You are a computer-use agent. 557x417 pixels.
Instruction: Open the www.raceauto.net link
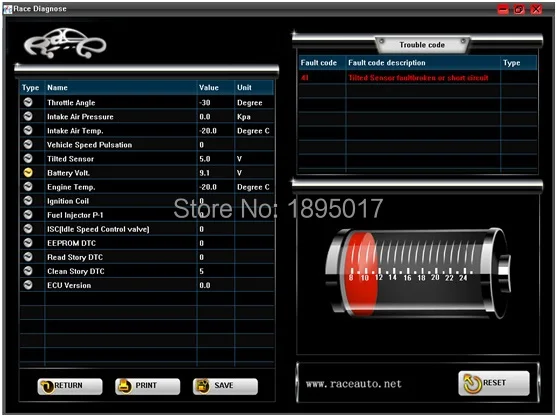[353, 384]
